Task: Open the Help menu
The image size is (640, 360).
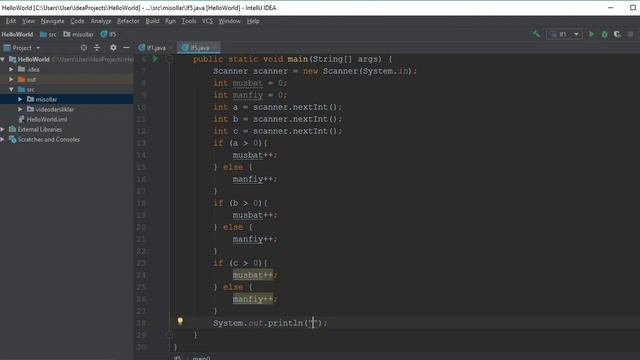Action: (253, 21)
